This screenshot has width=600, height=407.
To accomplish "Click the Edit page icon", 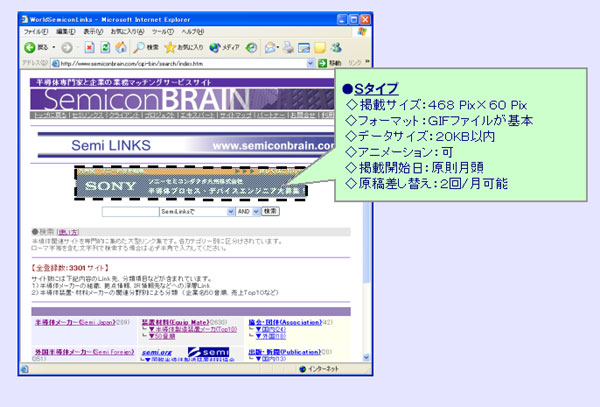I will [x=304, y=47].
